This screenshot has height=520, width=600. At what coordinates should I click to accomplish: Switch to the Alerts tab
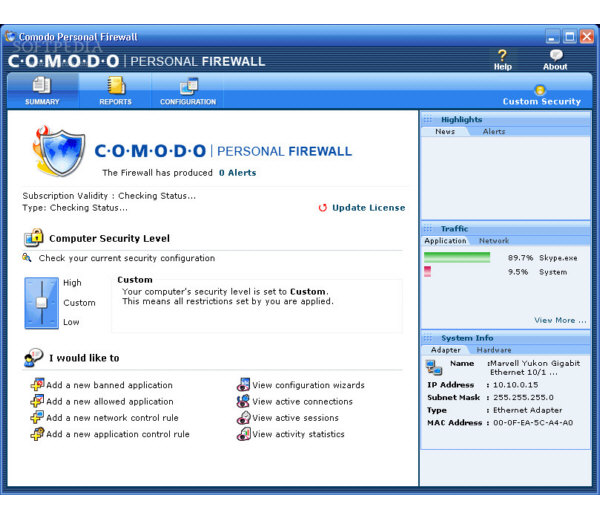click(494, 131)
